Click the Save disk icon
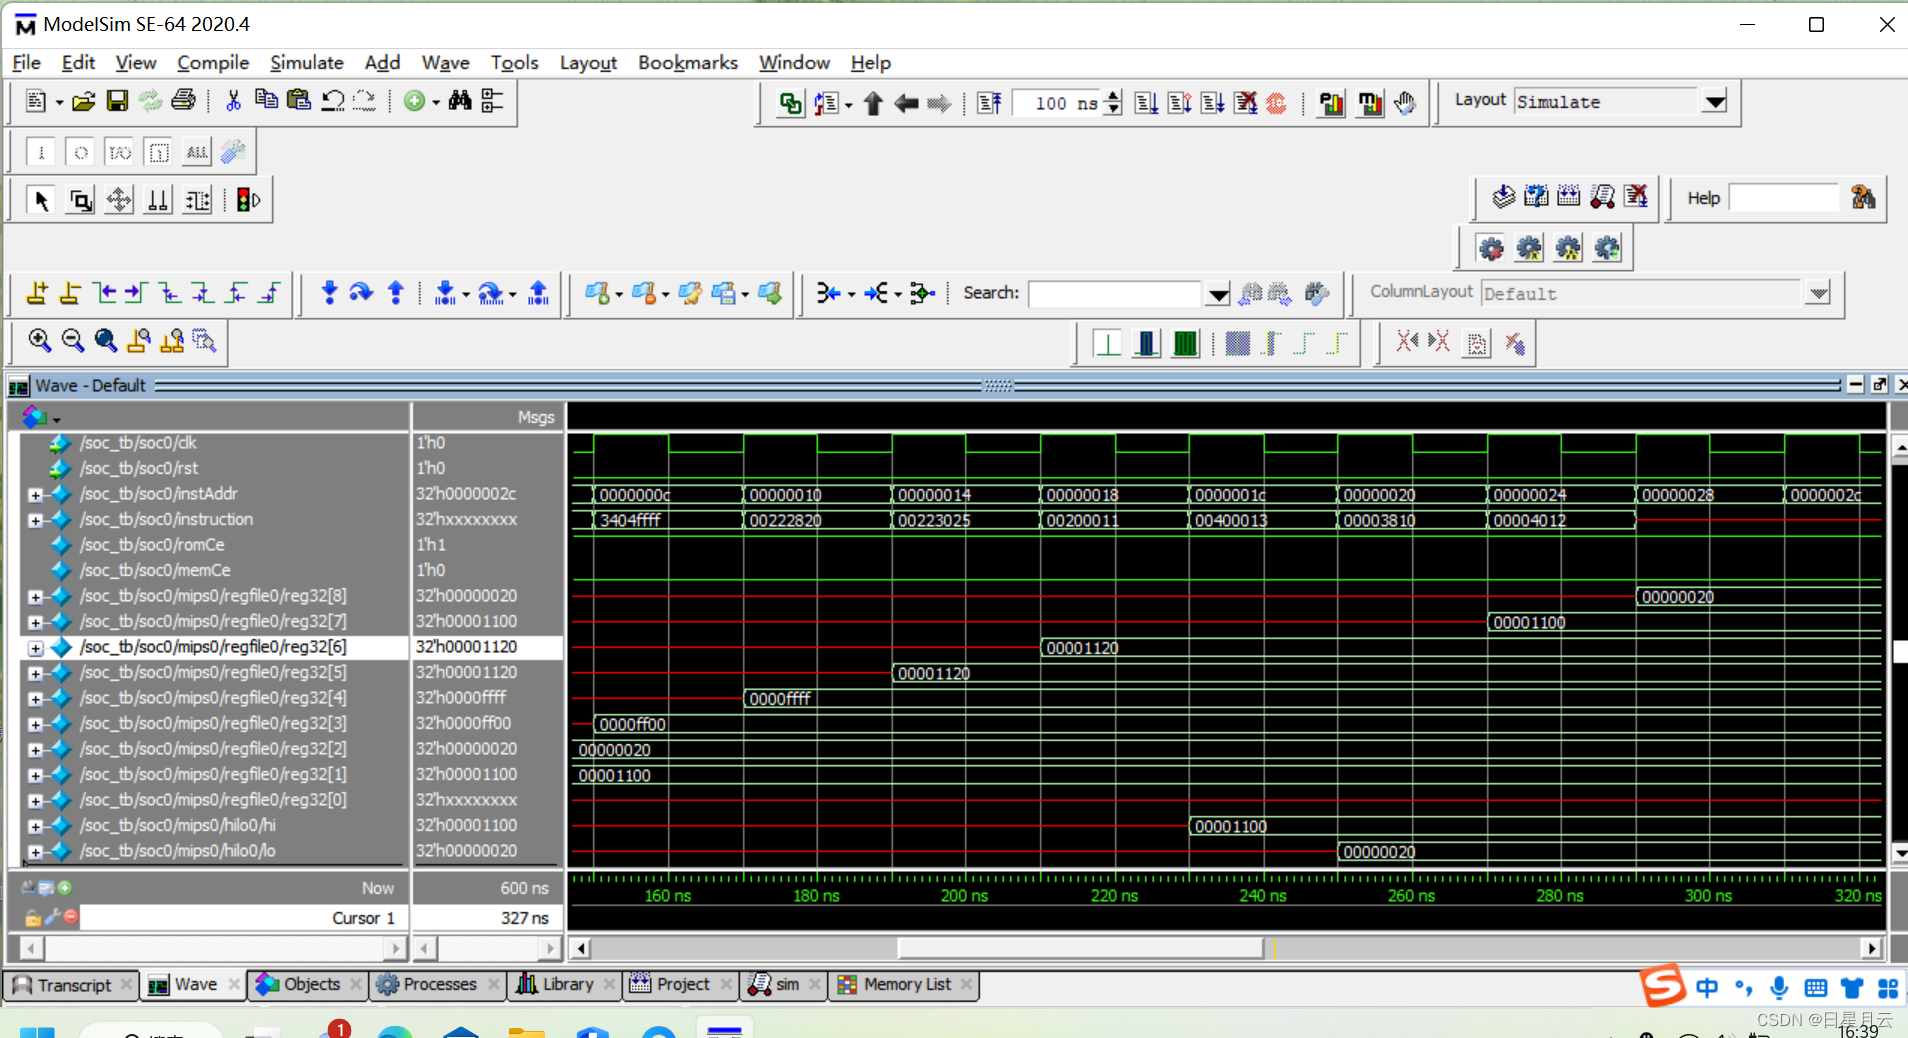 117,101
